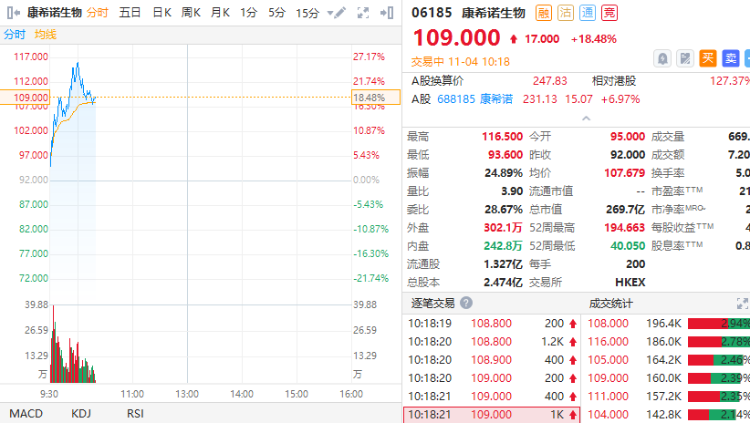Collapse the left panel with arrow icon

click(13, 12)
